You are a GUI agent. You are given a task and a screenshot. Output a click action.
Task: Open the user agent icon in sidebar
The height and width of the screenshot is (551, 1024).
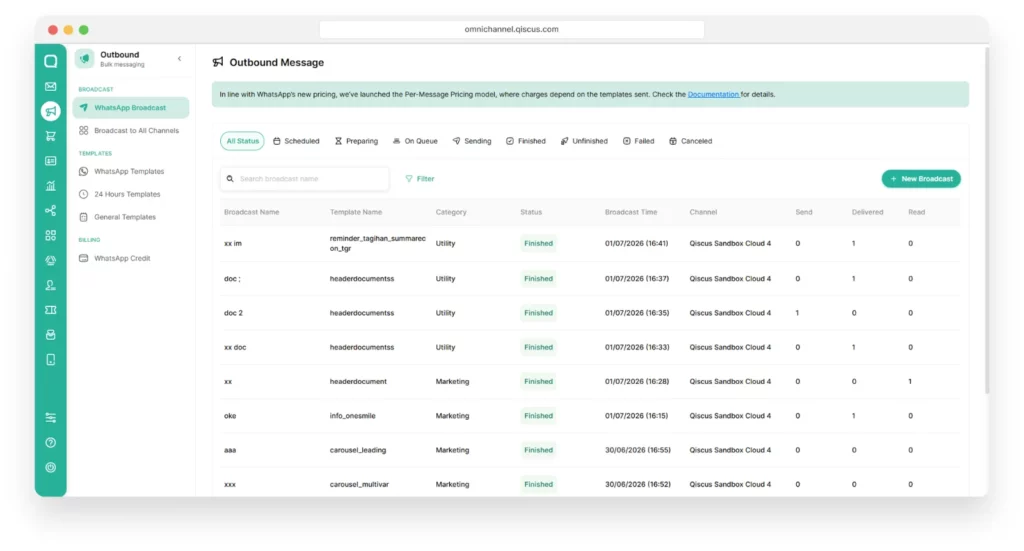coord(50,285)
